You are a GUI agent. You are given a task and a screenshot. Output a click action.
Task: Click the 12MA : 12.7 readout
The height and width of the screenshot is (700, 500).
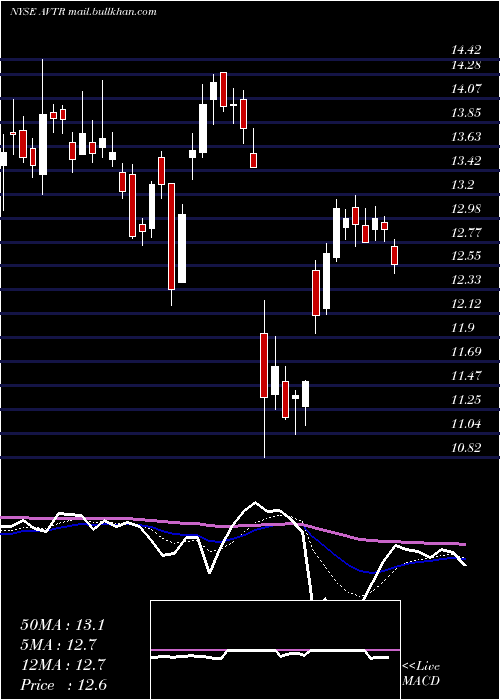coord(62,665)
